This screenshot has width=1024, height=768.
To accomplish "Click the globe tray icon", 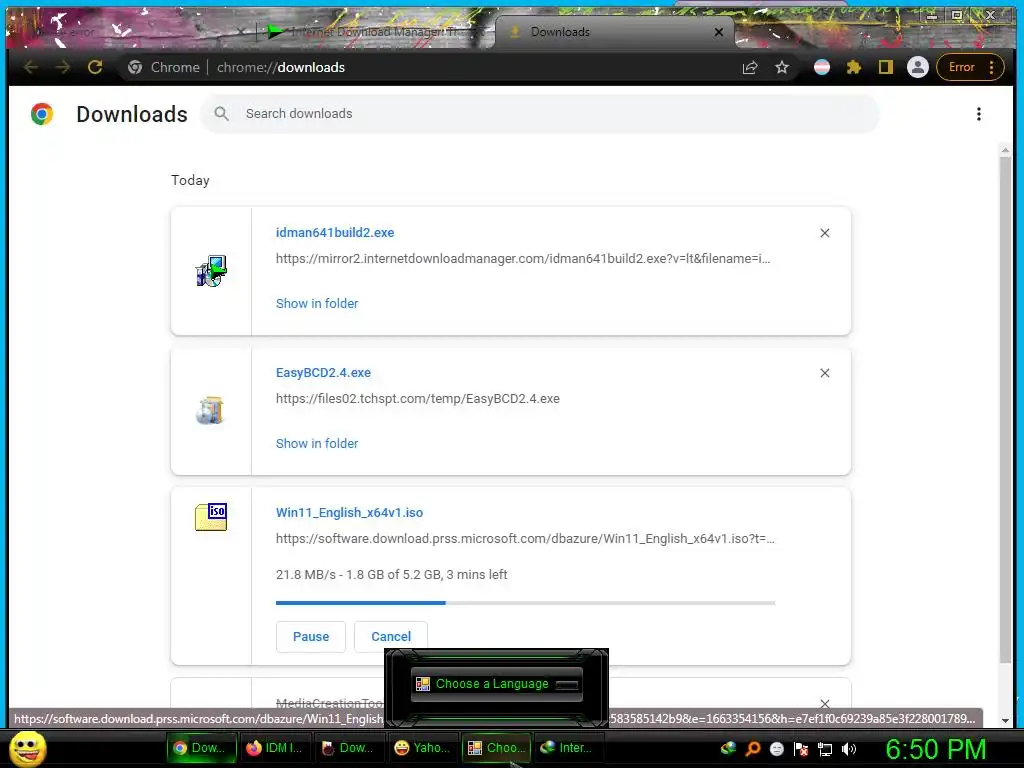I will pos(728,749).
